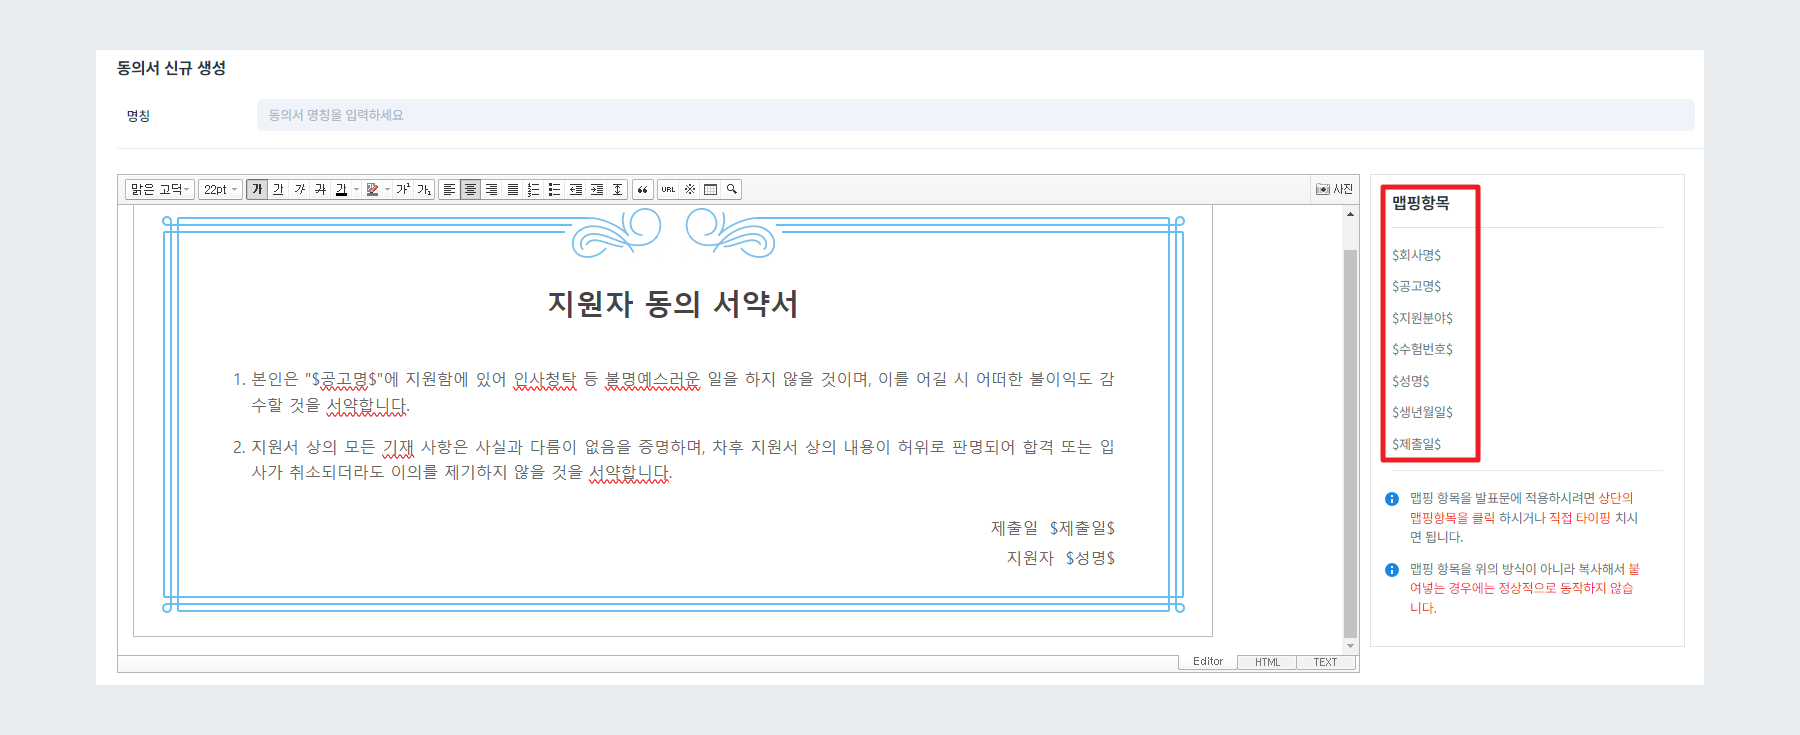Focus the 동의서 명칭 input field

(975, 115)
